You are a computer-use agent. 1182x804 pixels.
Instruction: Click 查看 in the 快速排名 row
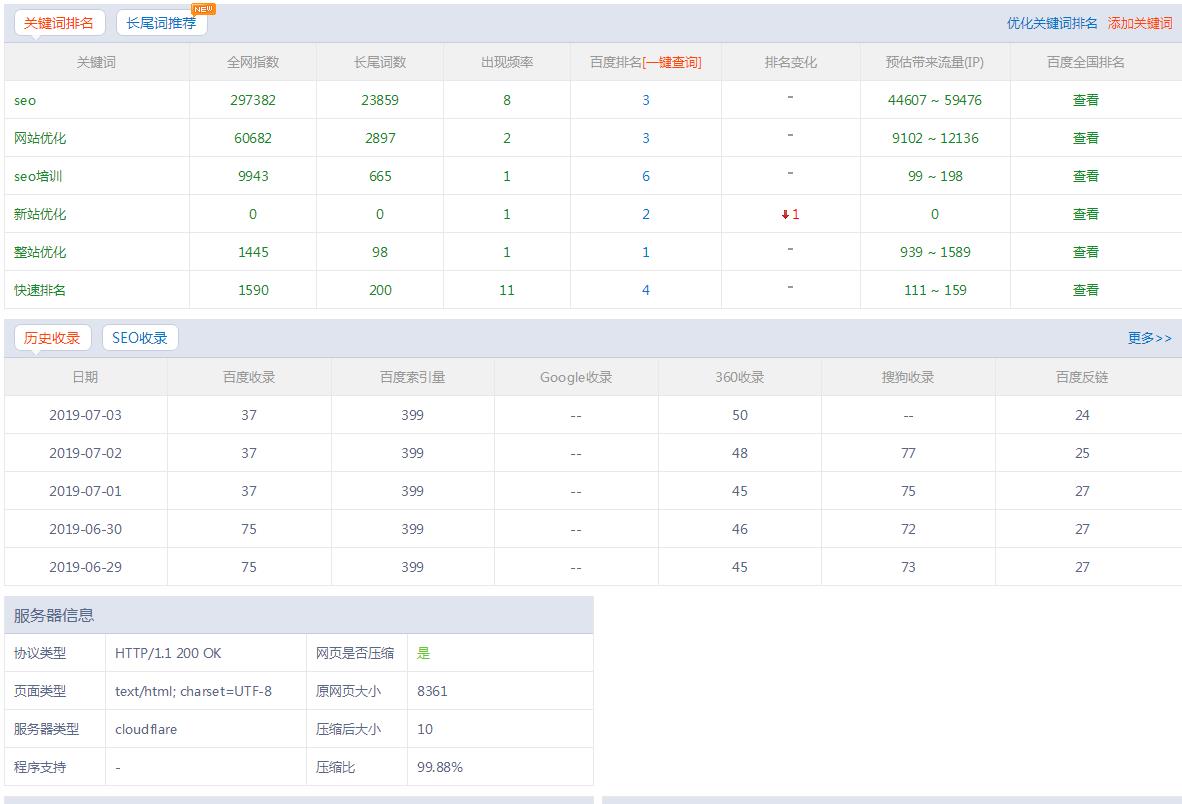(1086, 290)
